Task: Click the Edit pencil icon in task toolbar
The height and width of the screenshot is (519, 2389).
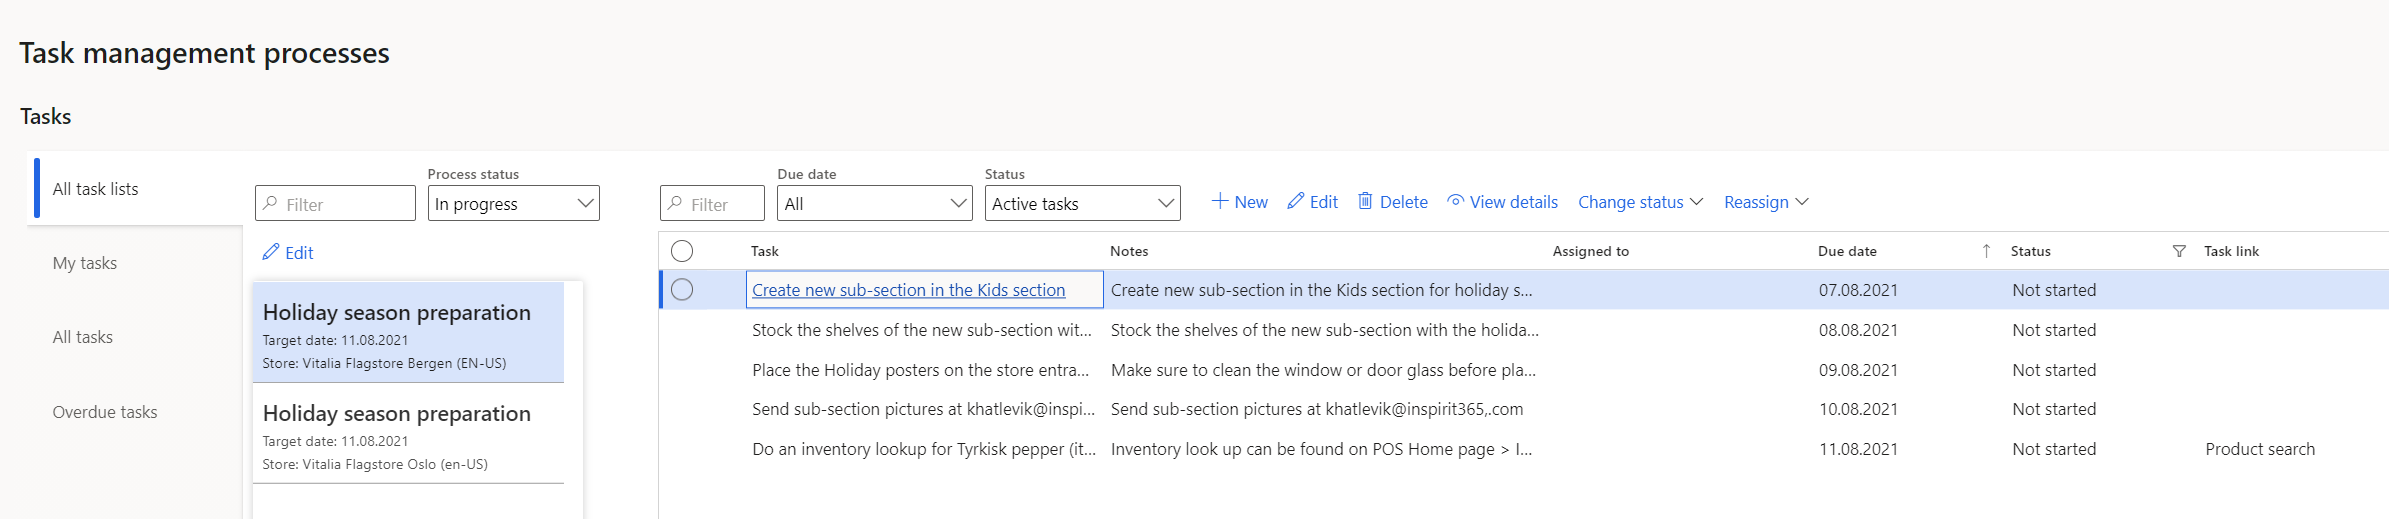Action: coord(1296,201)
